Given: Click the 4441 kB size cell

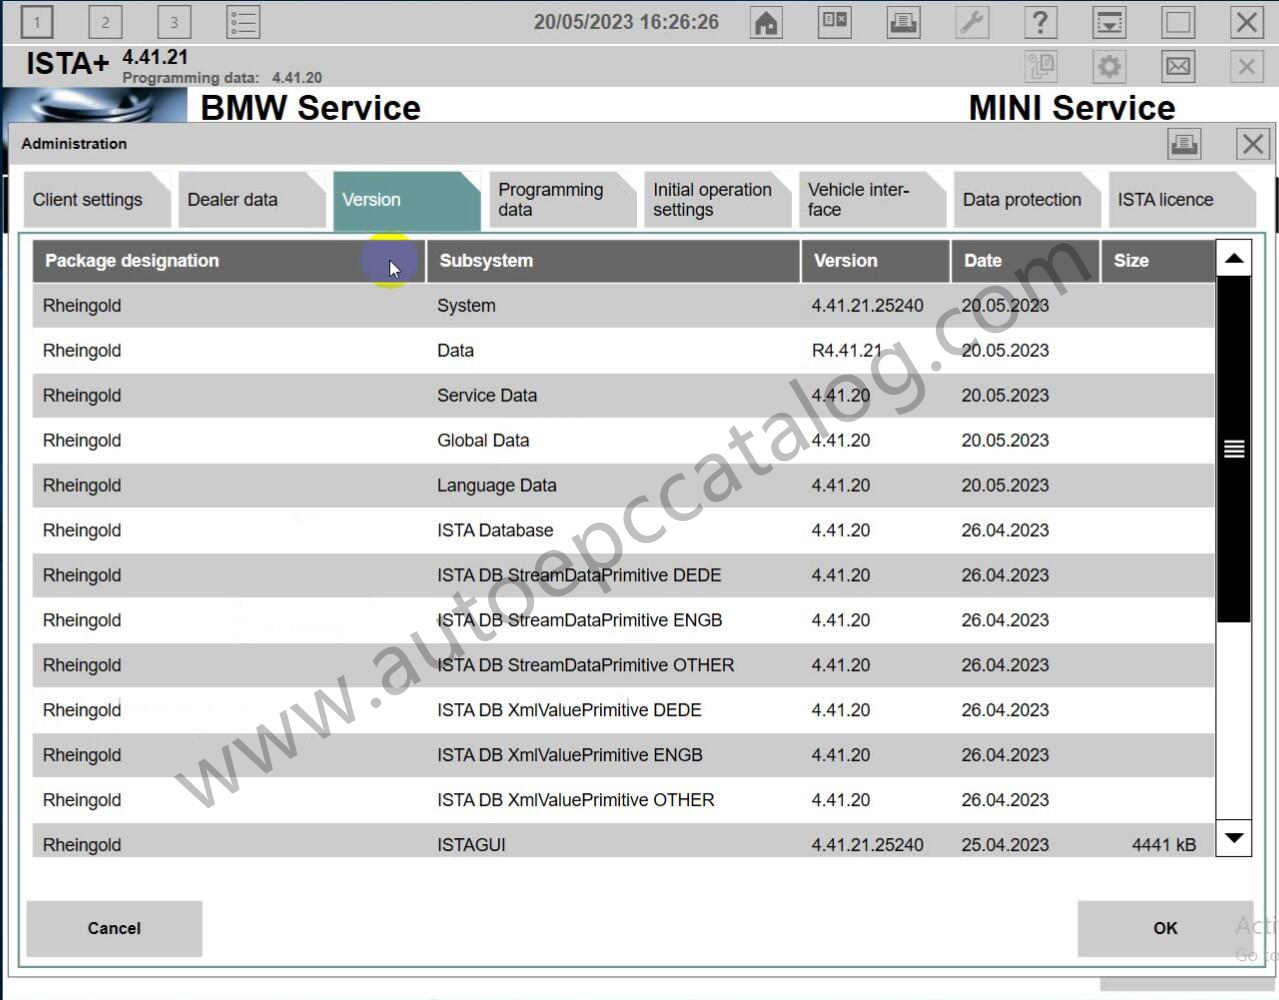Looking at the screenshot, I should click(x=1164, y=845).
